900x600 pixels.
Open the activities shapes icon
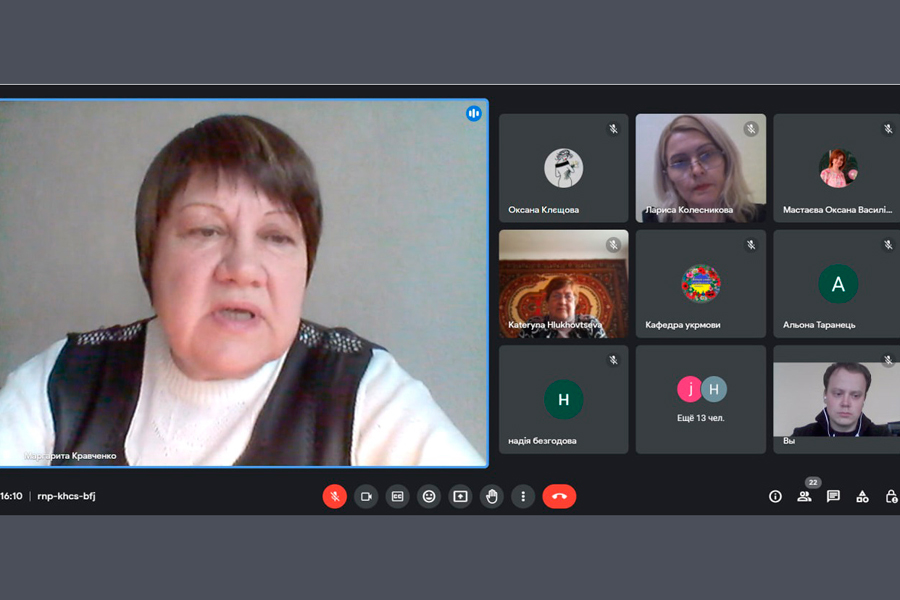click(862, 497)
